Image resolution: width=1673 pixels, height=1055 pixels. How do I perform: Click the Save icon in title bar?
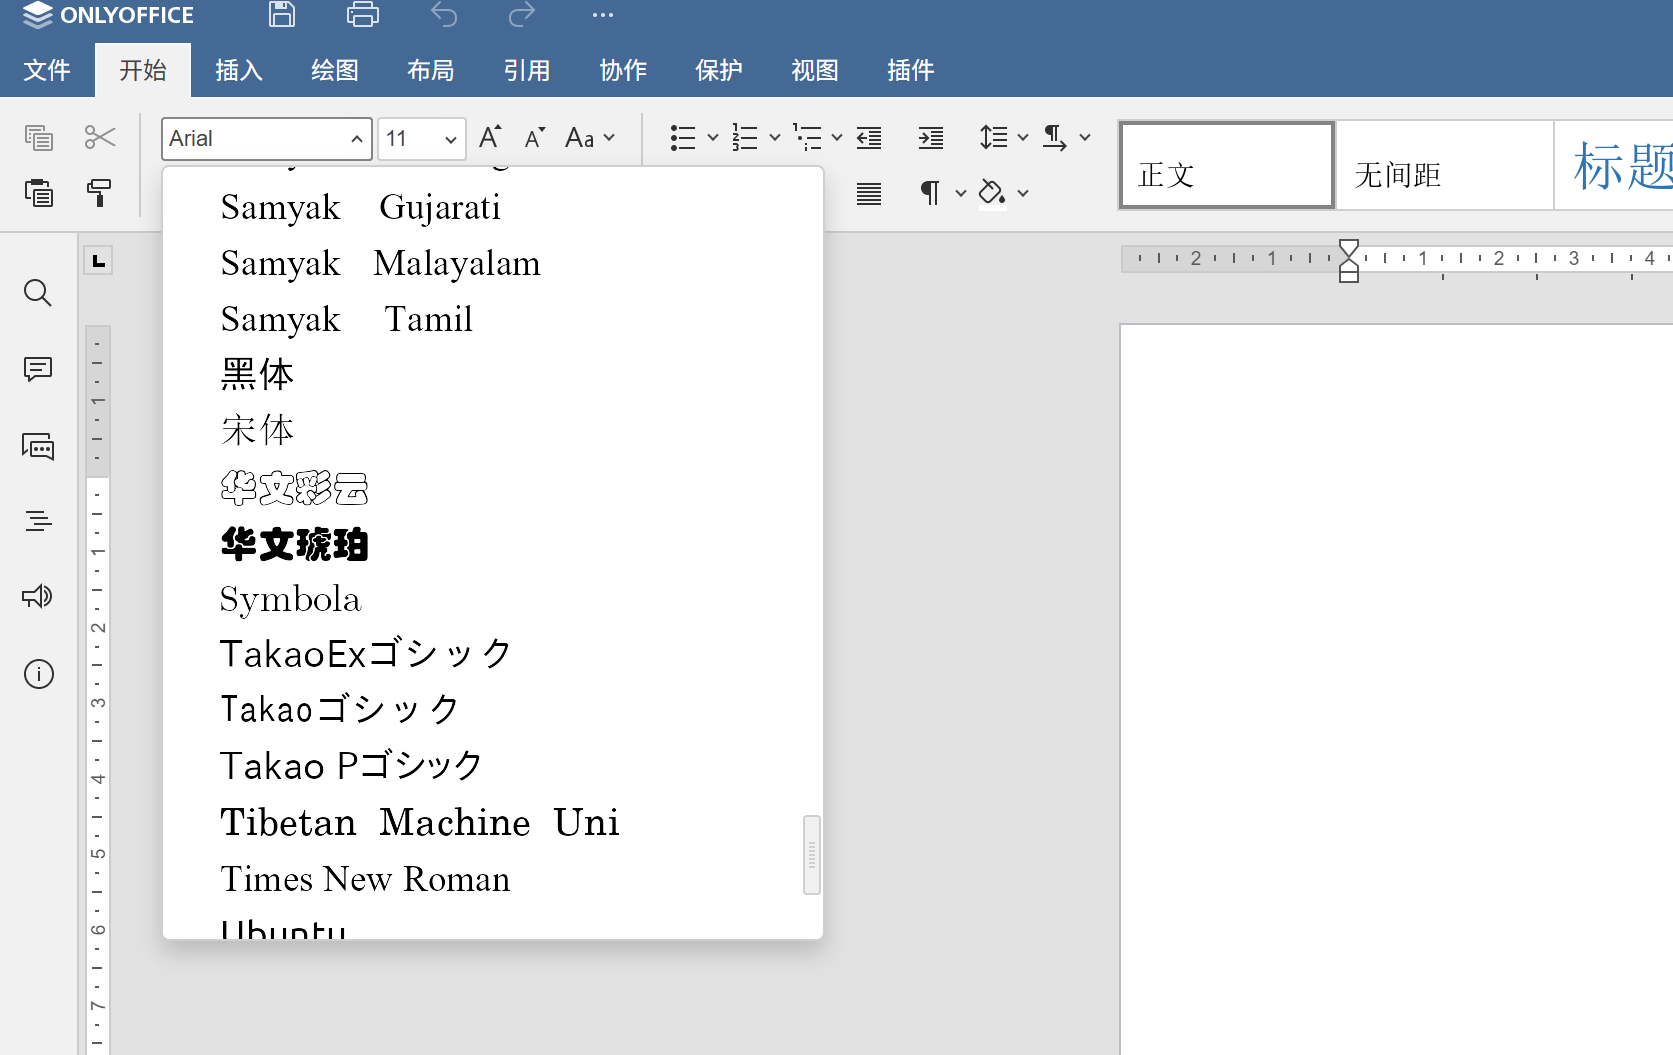point(282,15)
